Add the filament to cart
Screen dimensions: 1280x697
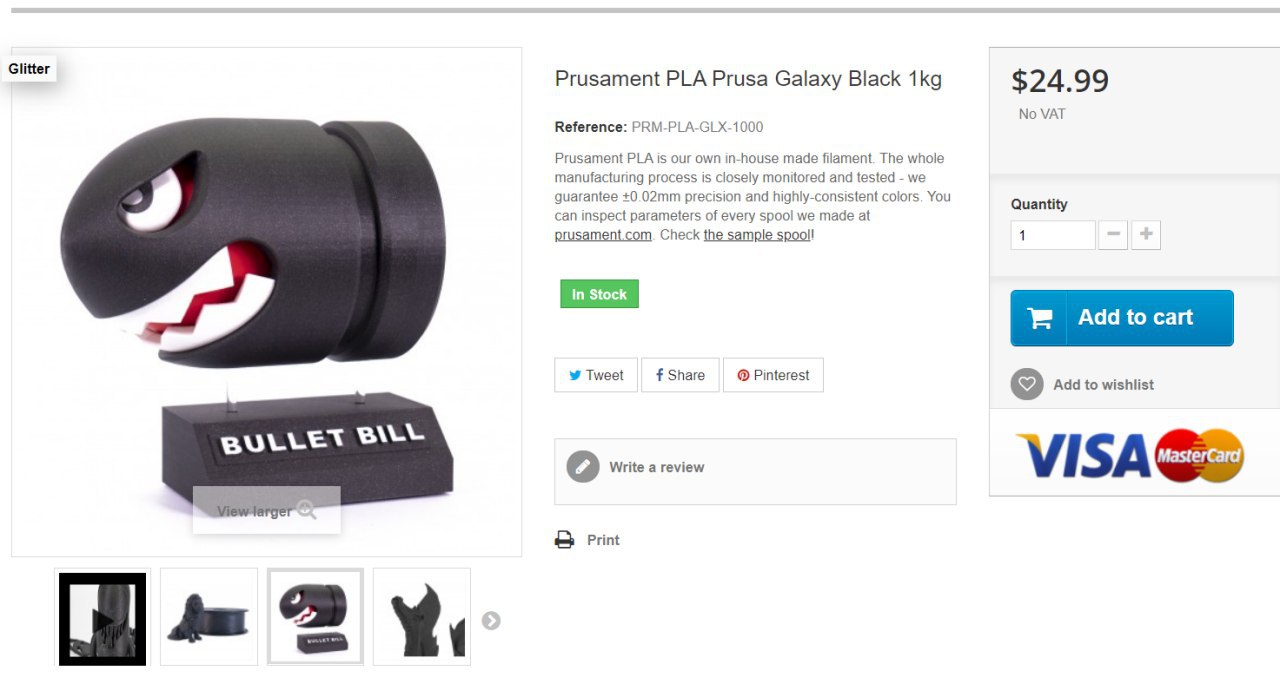point(1122,318)
